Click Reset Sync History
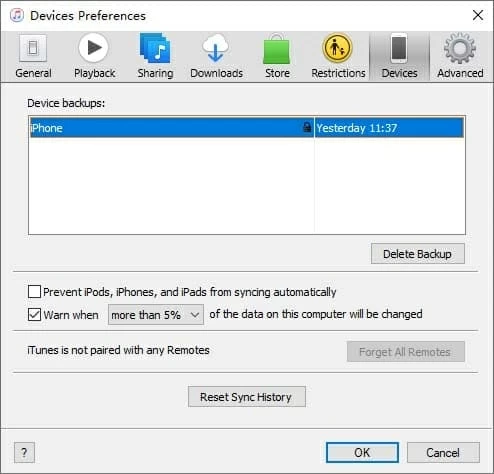This screenshot has width=494, height=474. click(247, 397)
